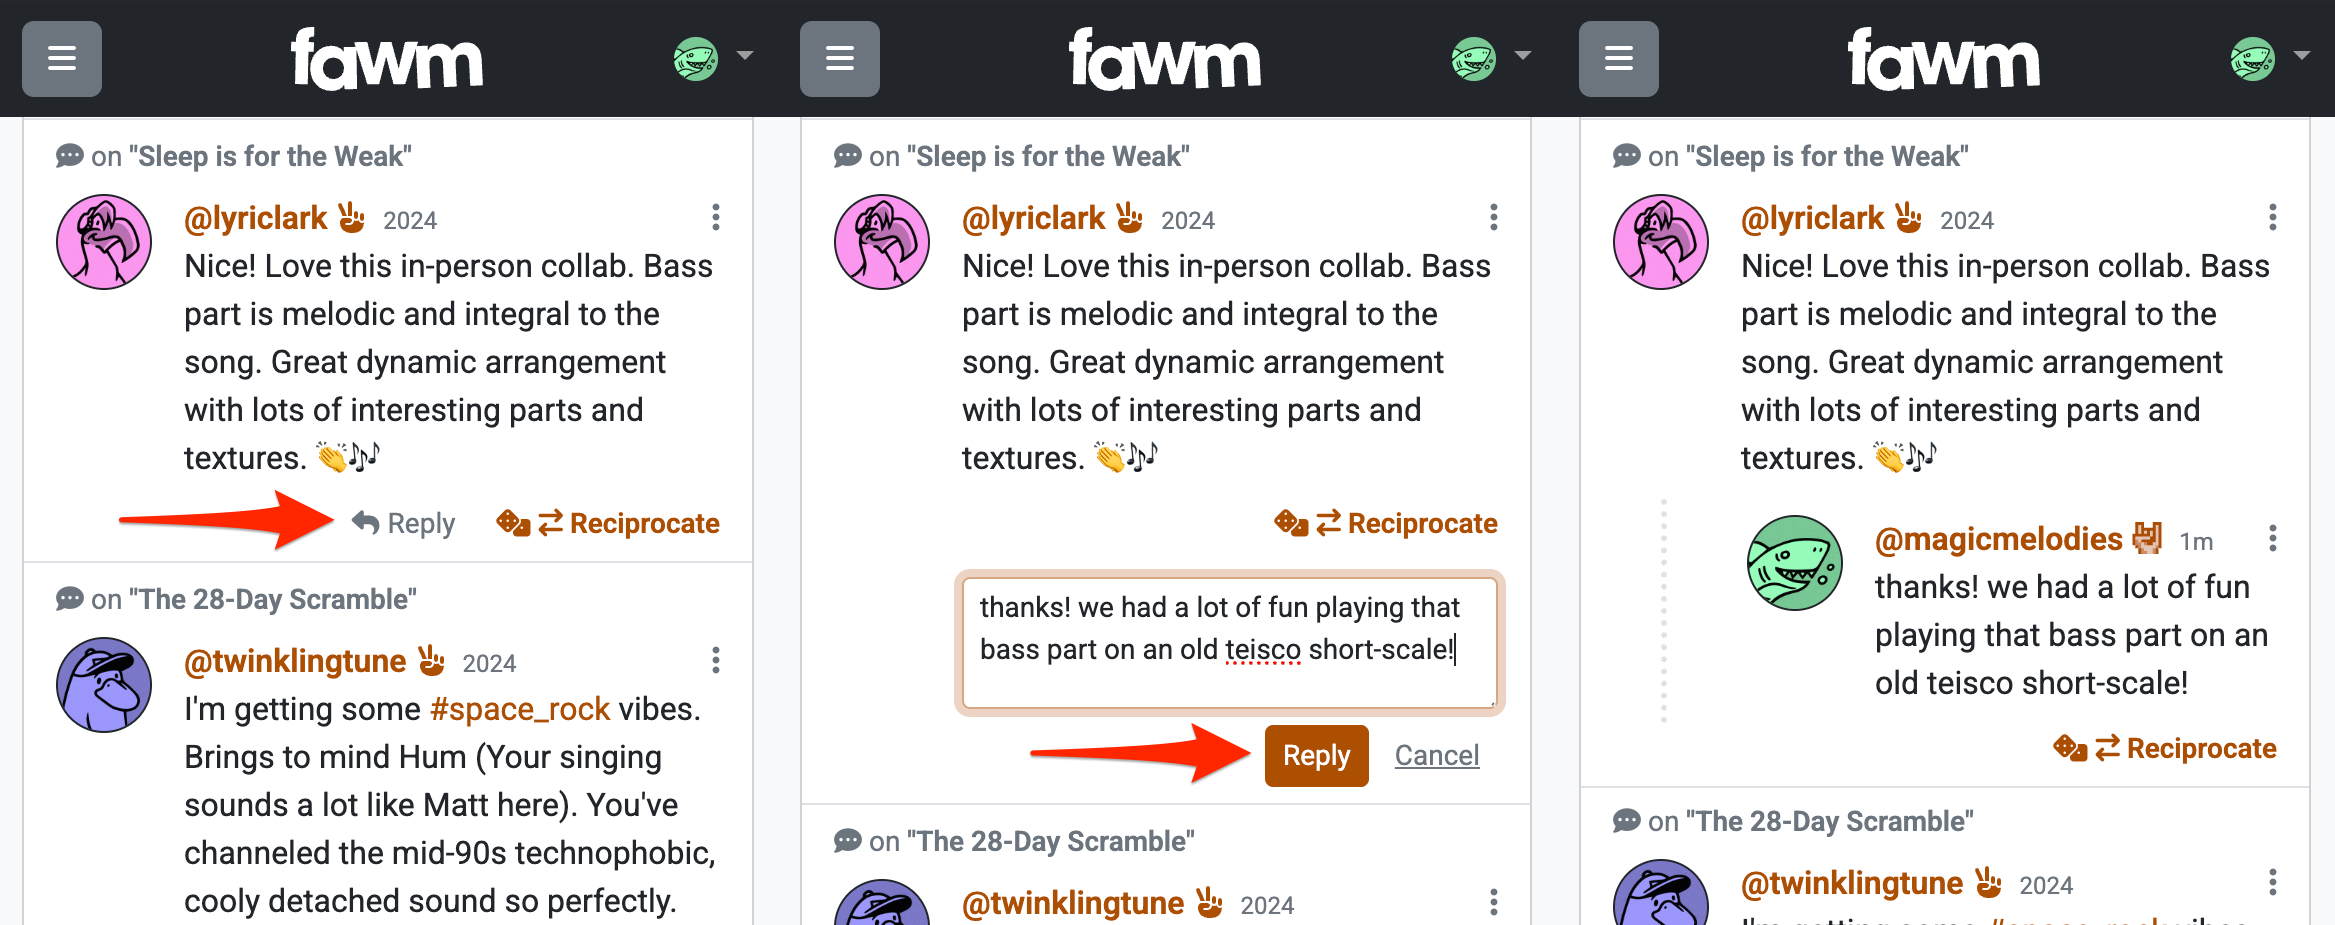The image size is (2335, 925).
Task: Open @lyriclark's profile
Action: click(x=256, y=218)
